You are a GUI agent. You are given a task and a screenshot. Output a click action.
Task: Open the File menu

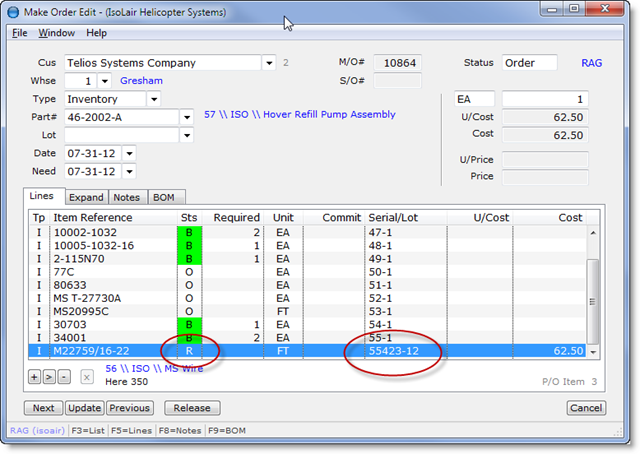click(20, 33)
